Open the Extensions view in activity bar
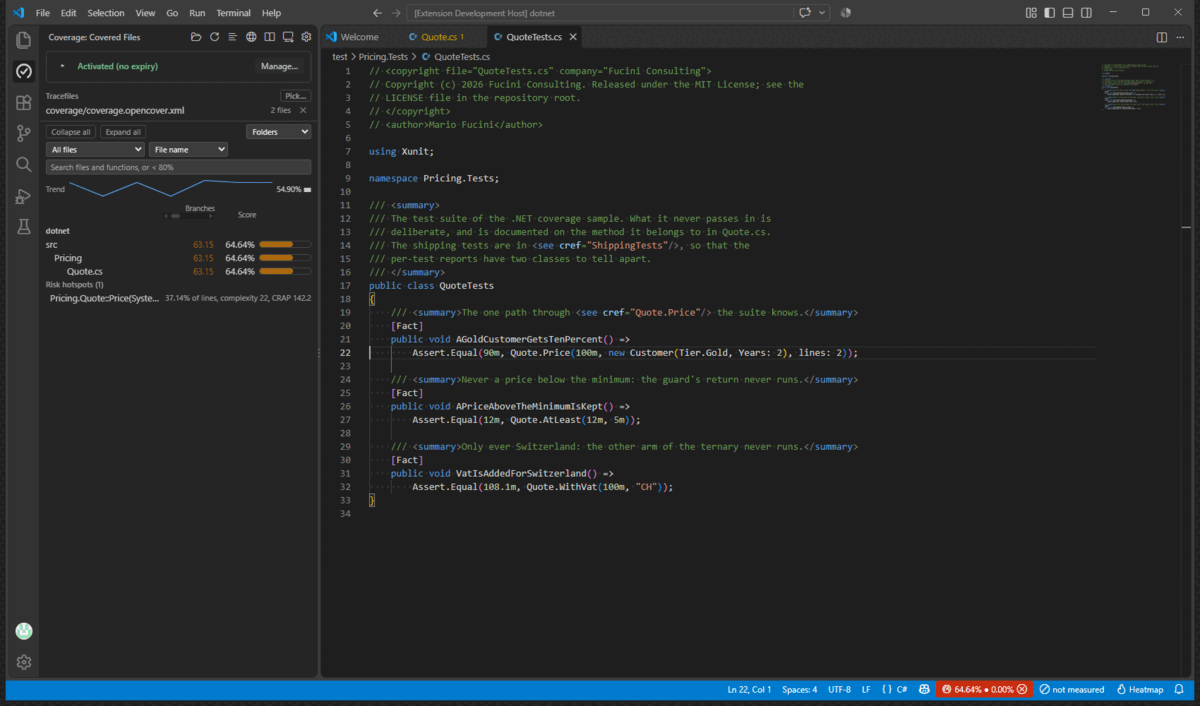 pyautogui.click(x=24, y=102)
